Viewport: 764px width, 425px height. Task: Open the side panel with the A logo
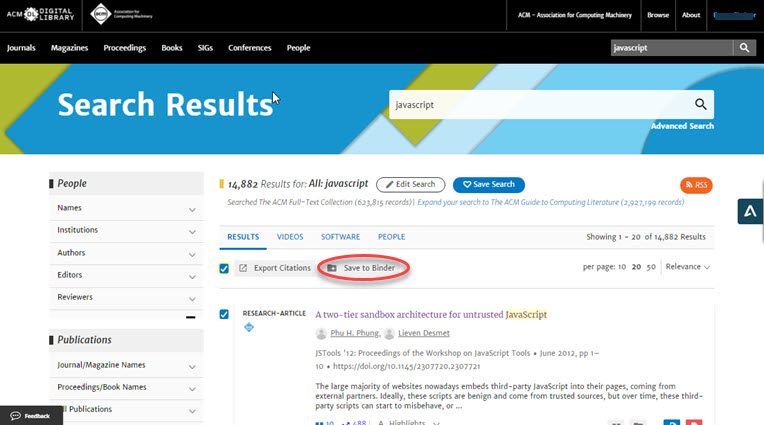[750, 212]
